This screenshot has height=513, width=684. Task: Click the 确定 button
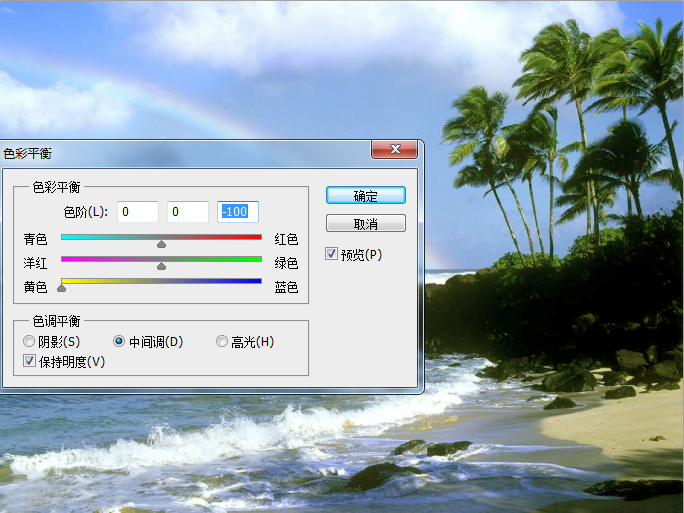[x=366, y=195]
